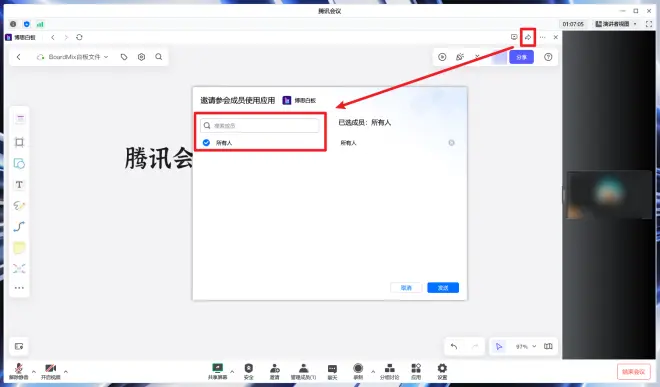Expand the audio options chevron beside mute
This screenshot has height=387, width=660.
(x=34, y=371)
